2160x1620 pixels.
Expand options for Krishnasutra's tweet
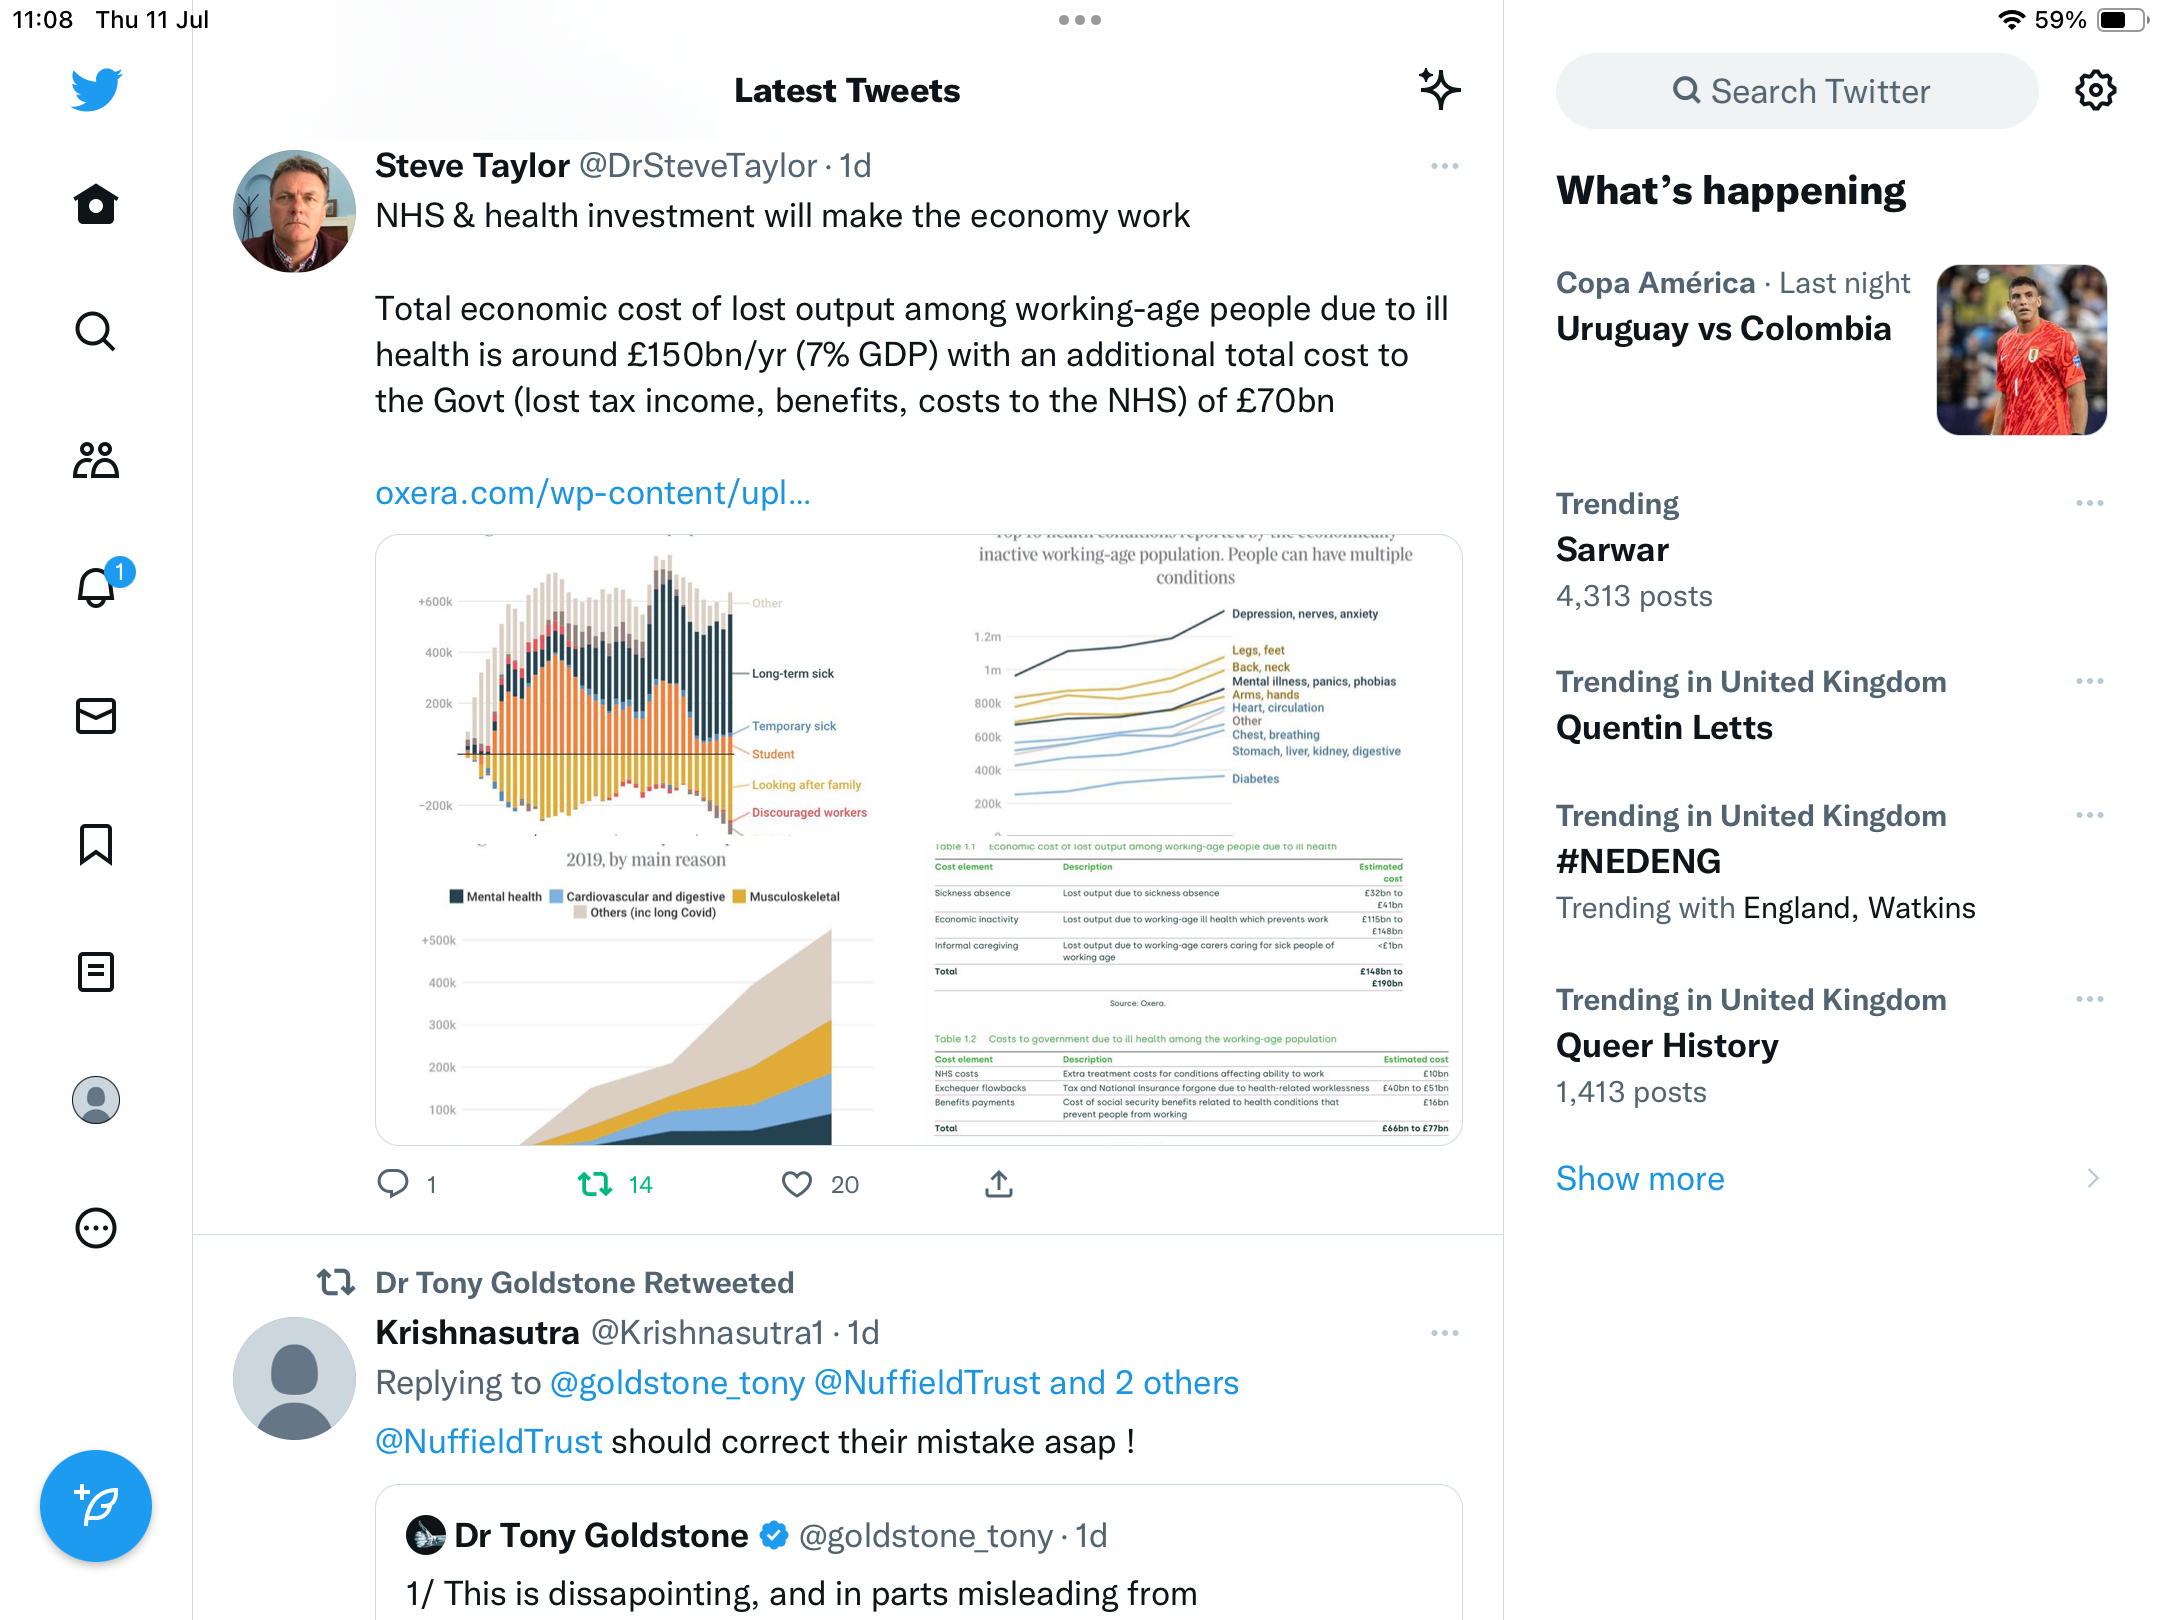coord(1444,1333)
